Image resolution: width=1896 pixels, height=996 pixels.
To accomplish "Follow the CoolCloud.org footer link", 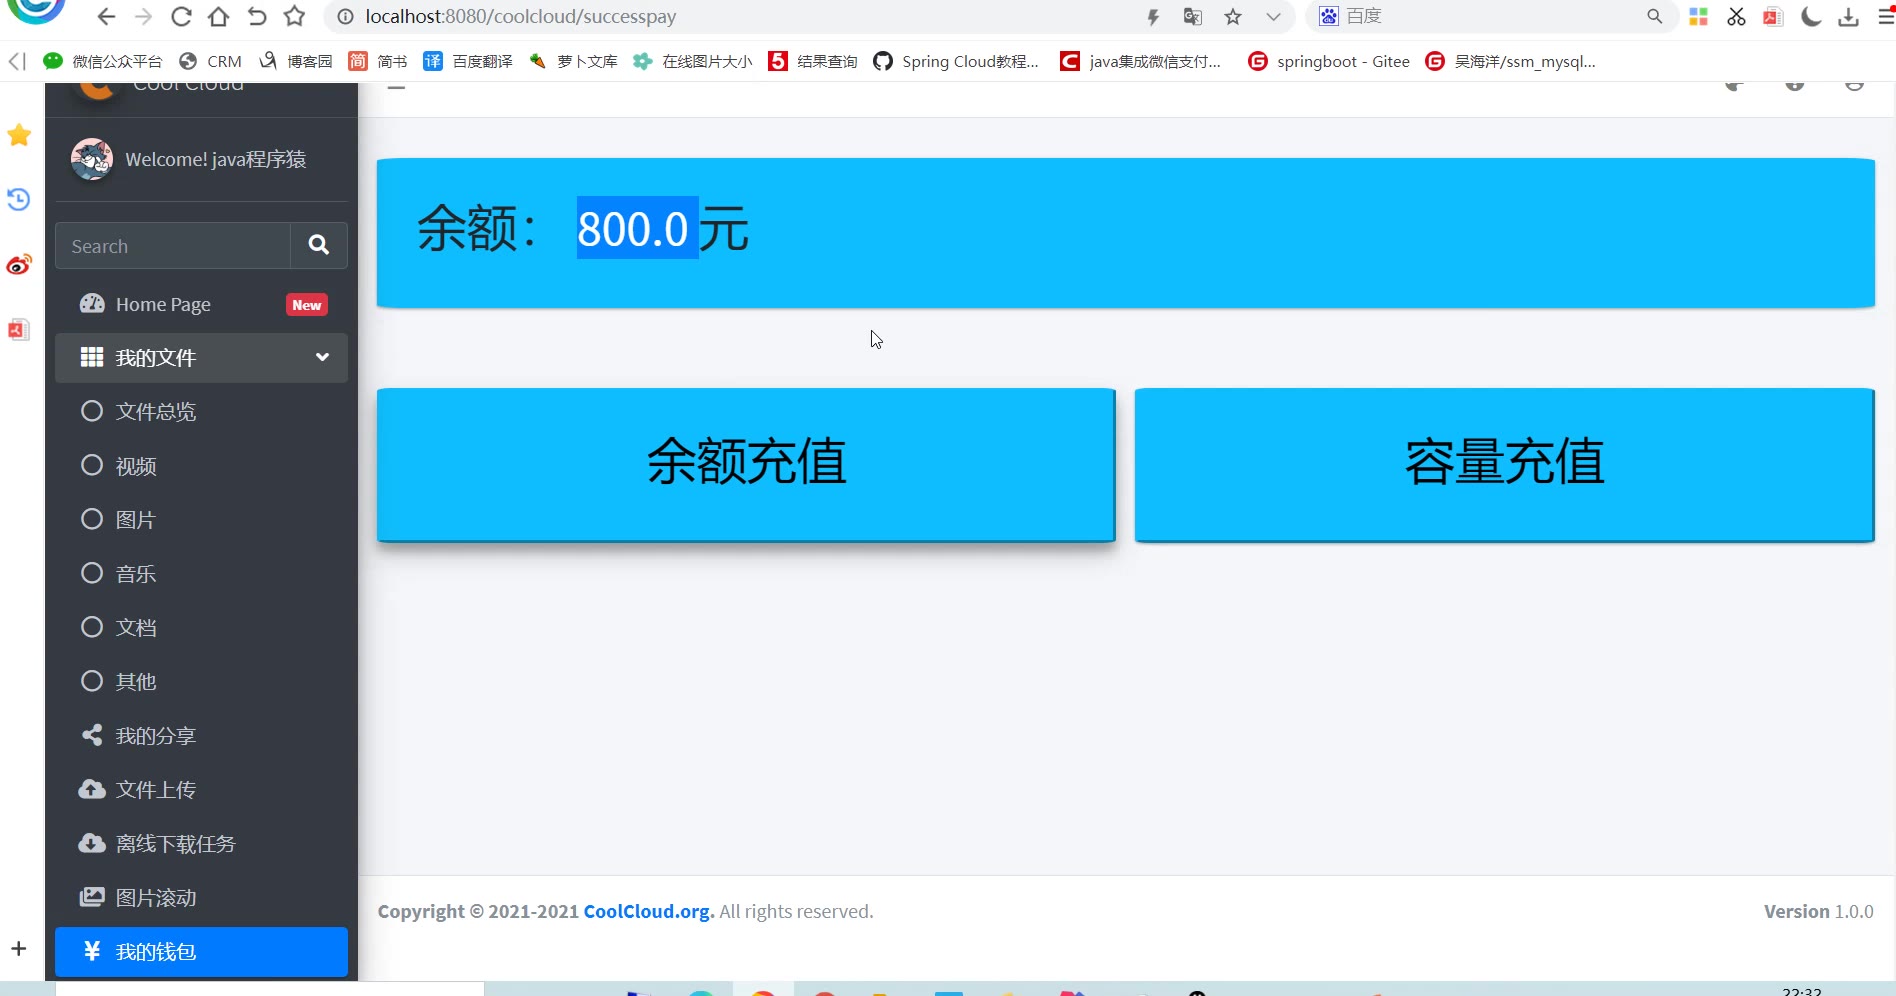I will point(649,911).
